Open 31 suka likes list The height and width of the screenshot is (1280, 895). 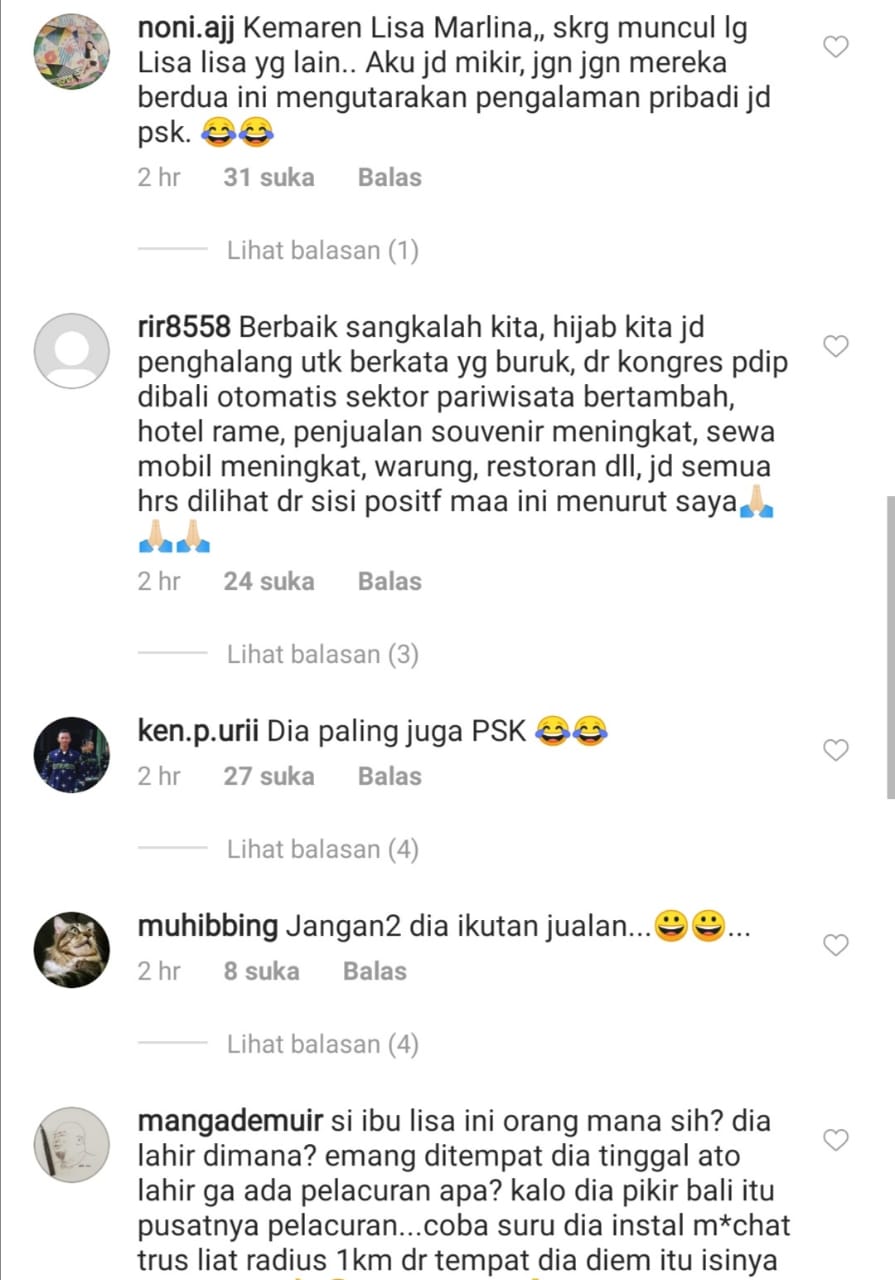coord(269,178)
